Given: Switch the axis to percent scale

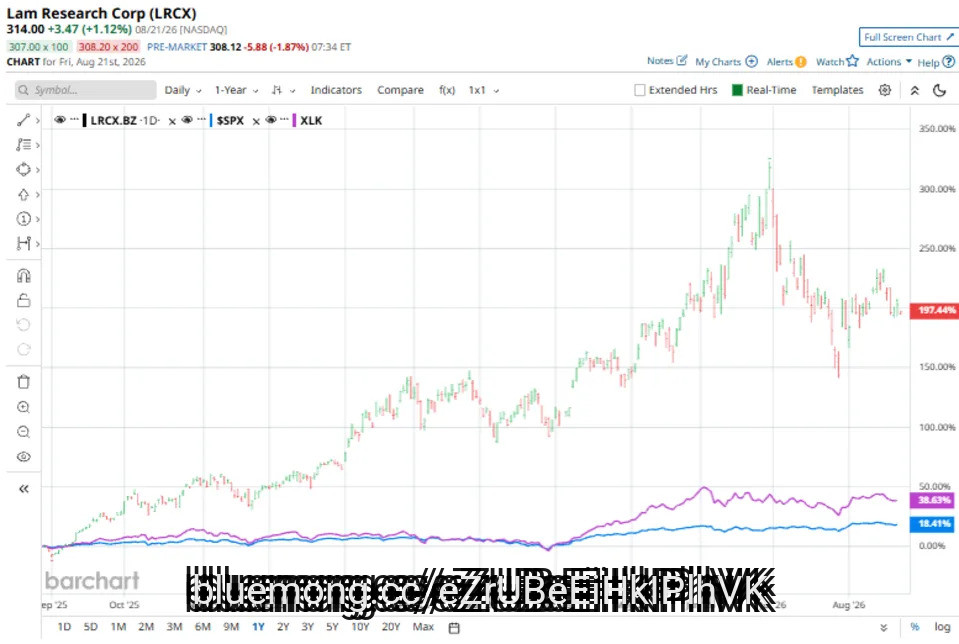Looking at the screenshot, I should (914, 627).
